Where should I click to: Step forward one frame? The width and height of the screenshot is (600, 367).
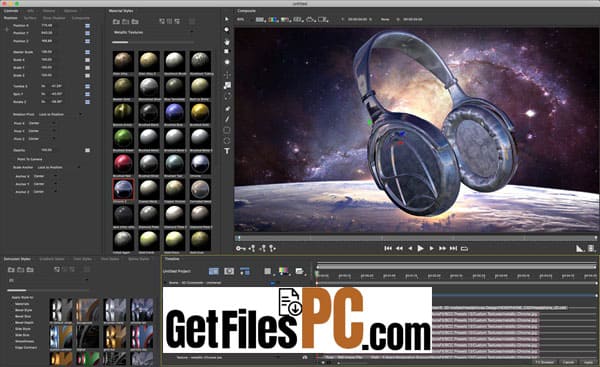[x=431, y=248]
